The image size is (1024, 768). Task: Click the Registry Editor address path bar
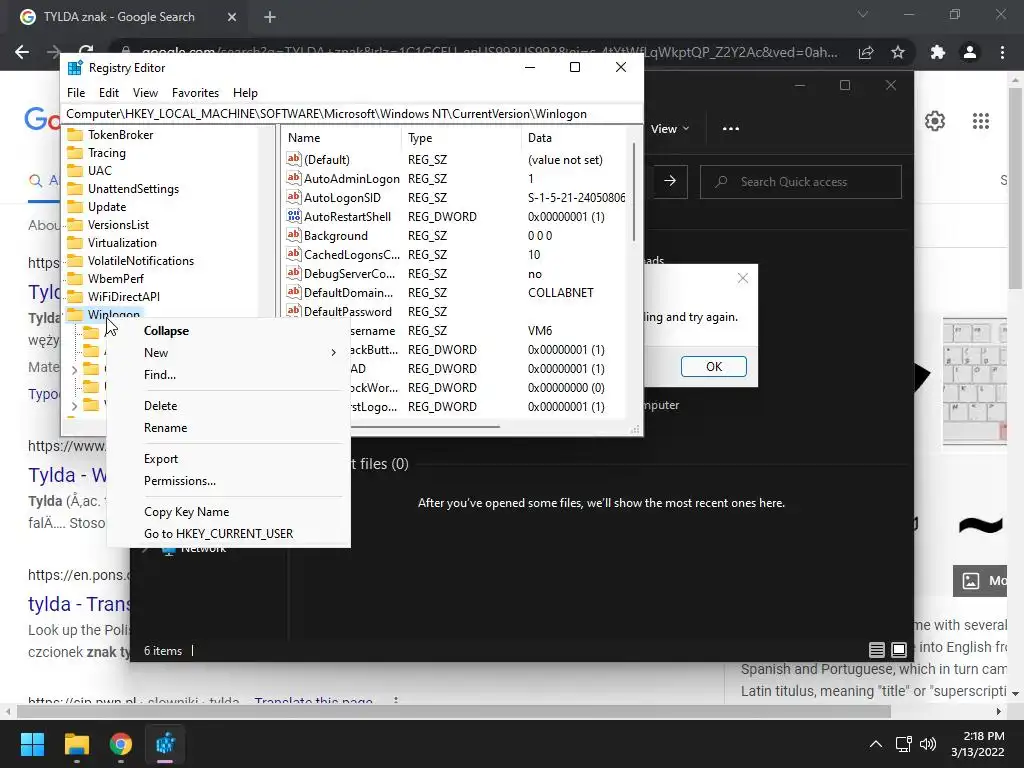tap(352, 114)
